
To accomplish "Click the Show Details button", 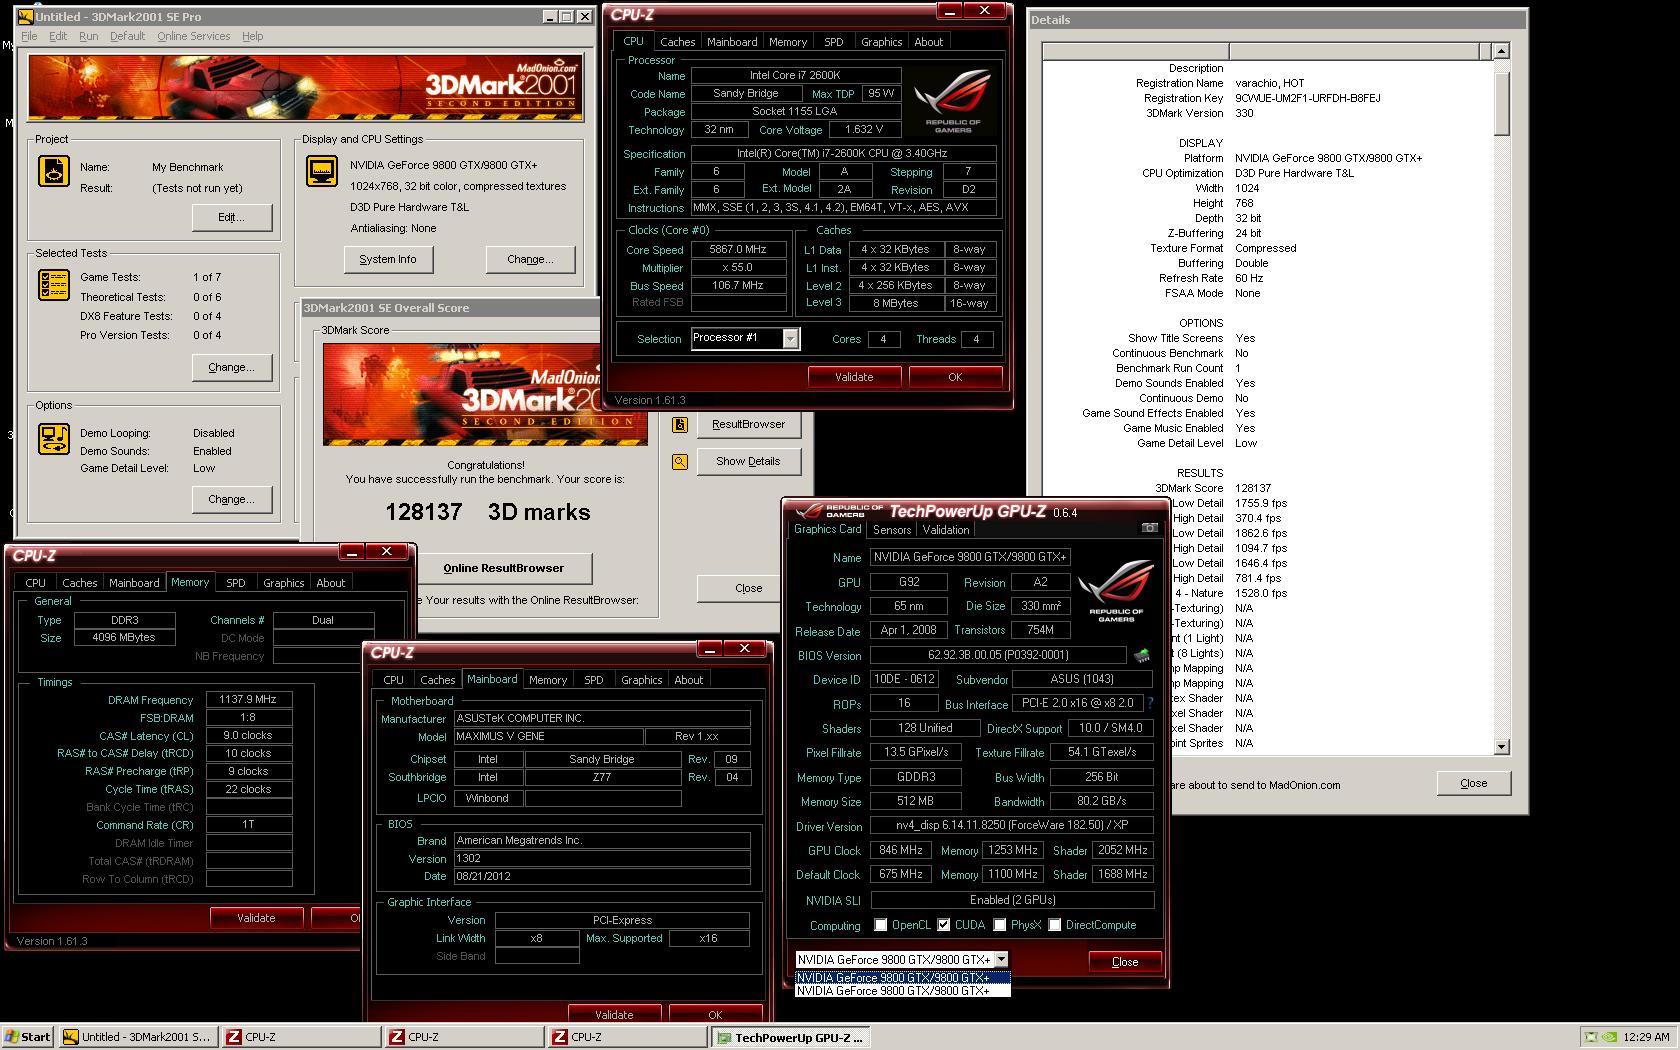I will [748, 461].
